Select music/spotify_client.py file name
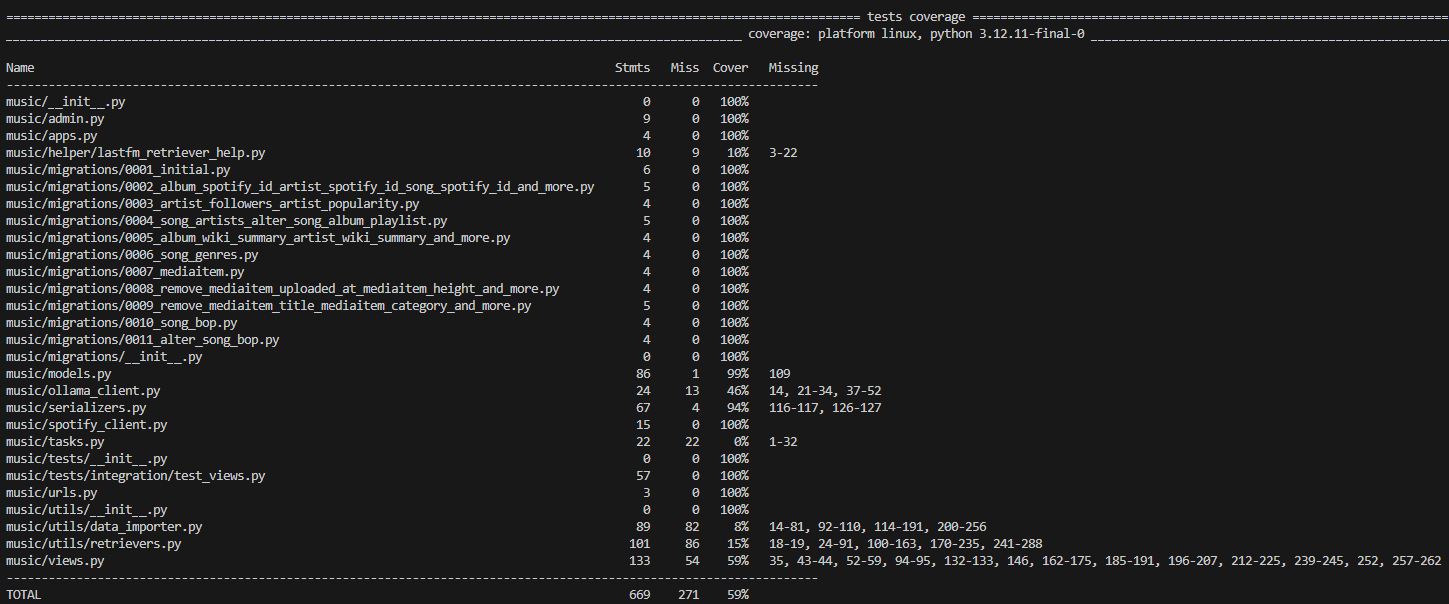The height and width of the screenshot is (604, 1449). click(87, 425)
